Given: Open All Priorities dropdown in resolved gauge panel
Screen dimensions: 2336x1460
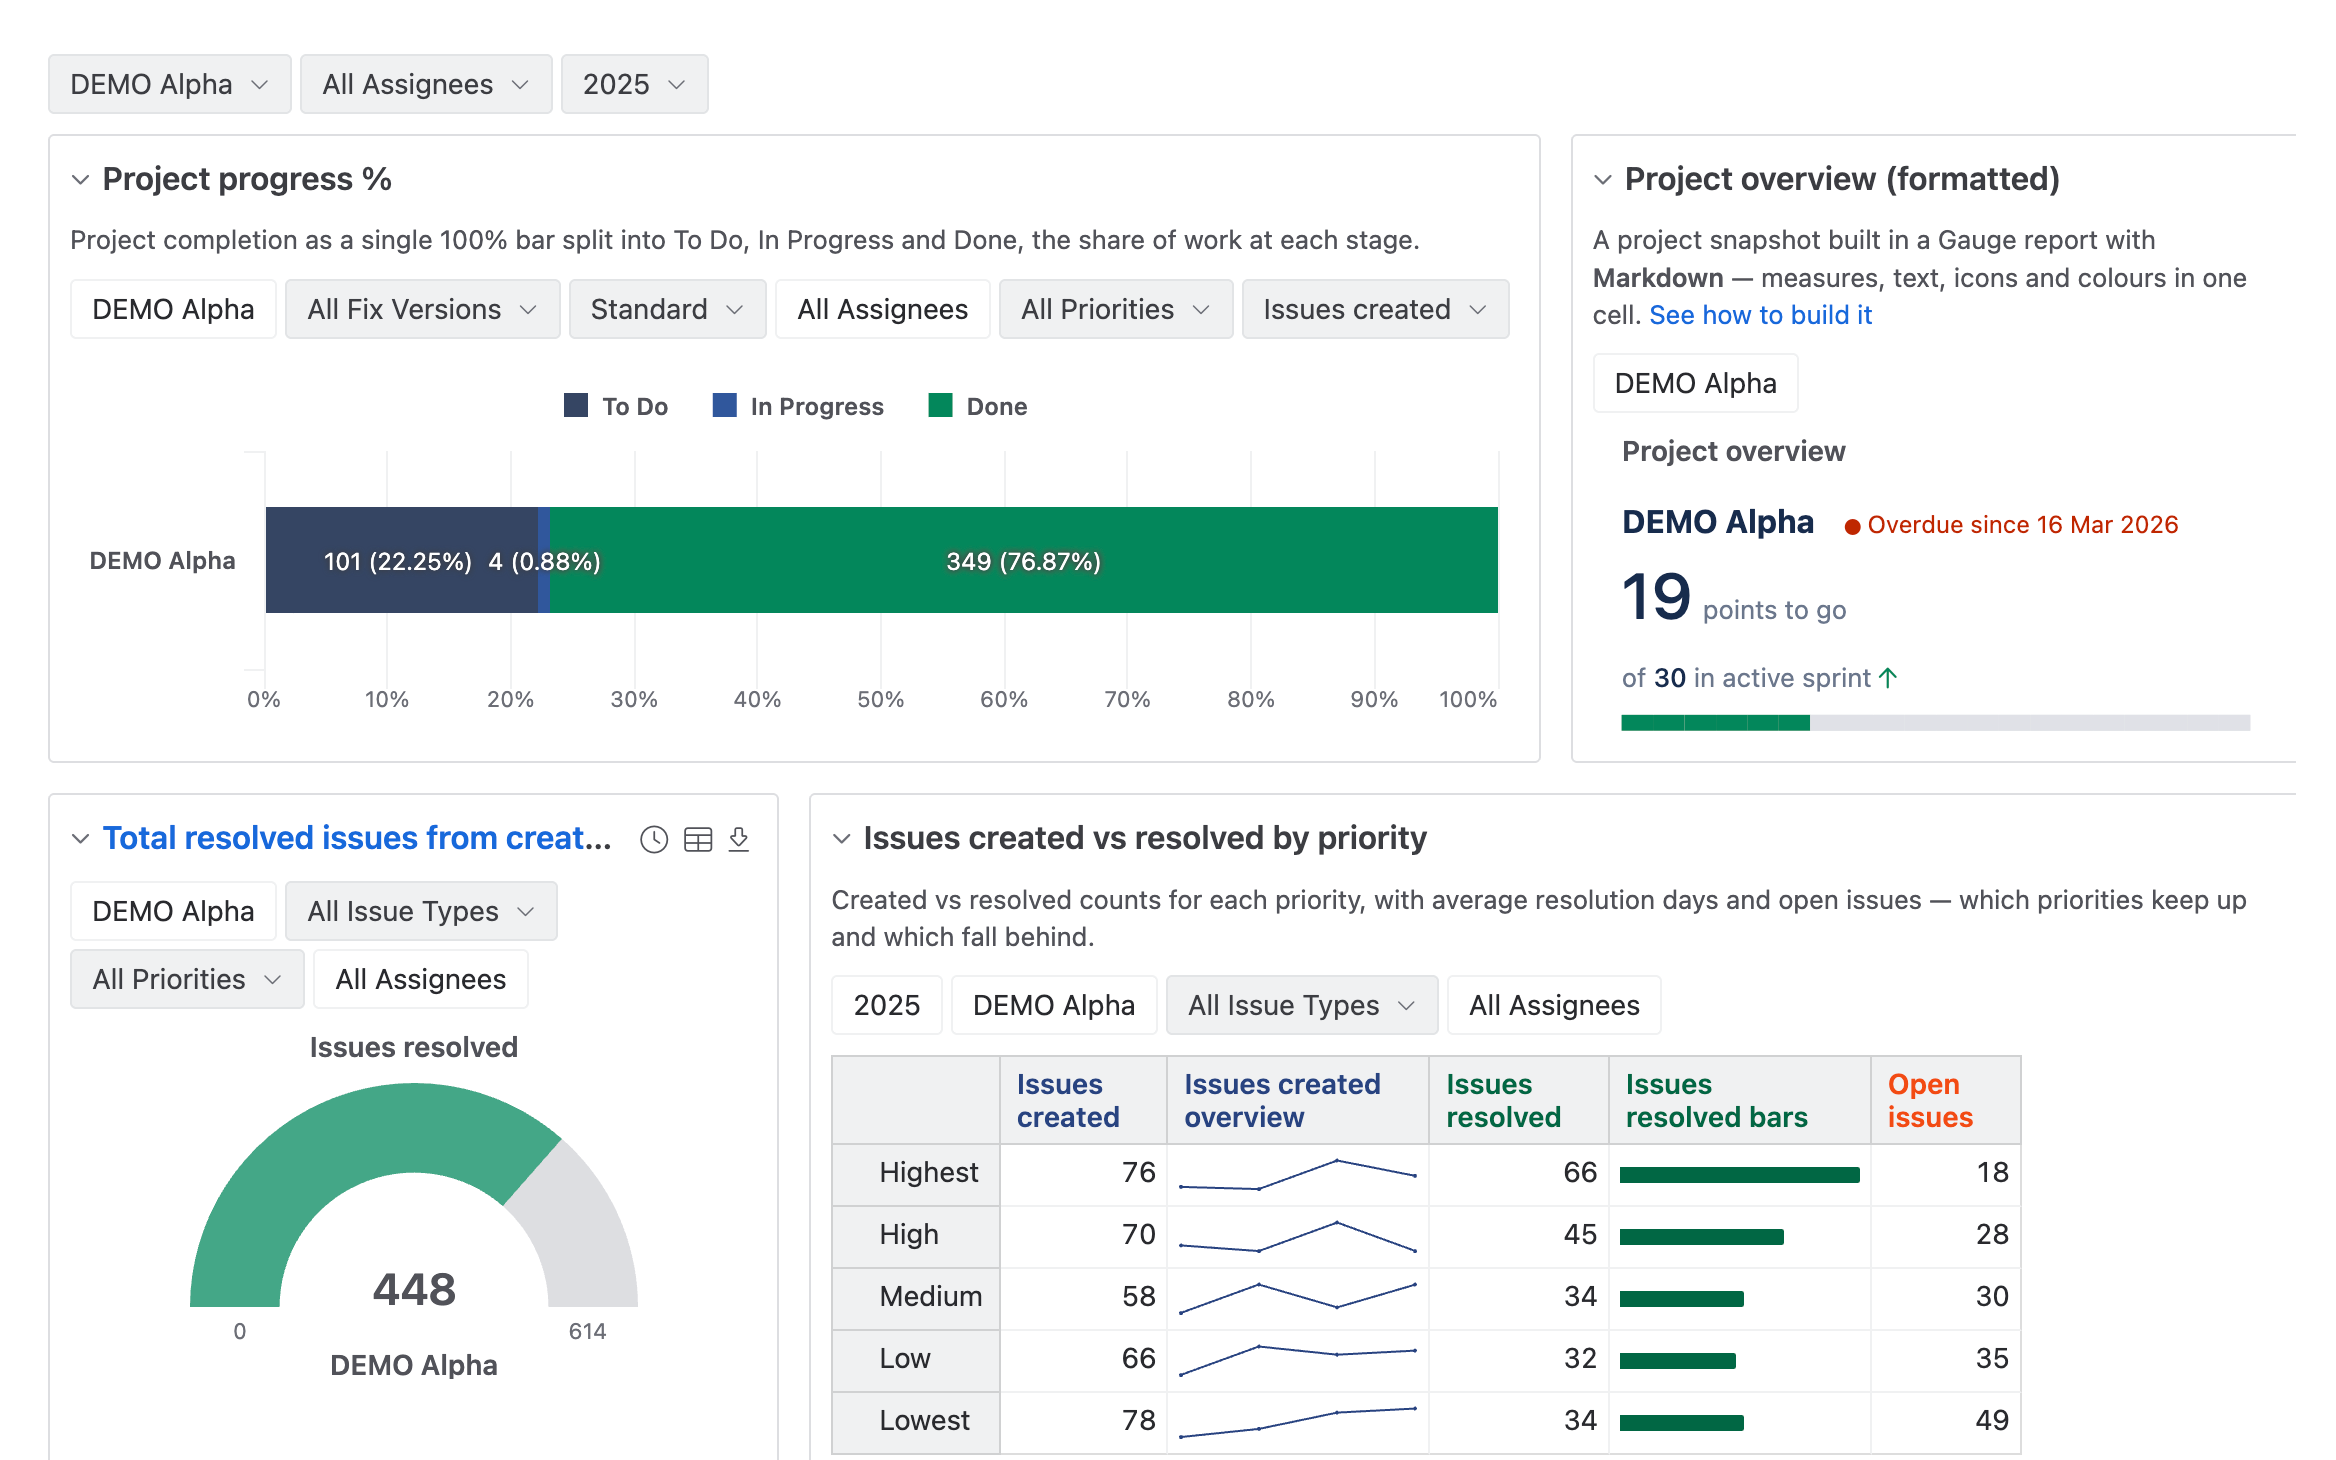Looking at the screenshot, I should (x=188, y=979).
